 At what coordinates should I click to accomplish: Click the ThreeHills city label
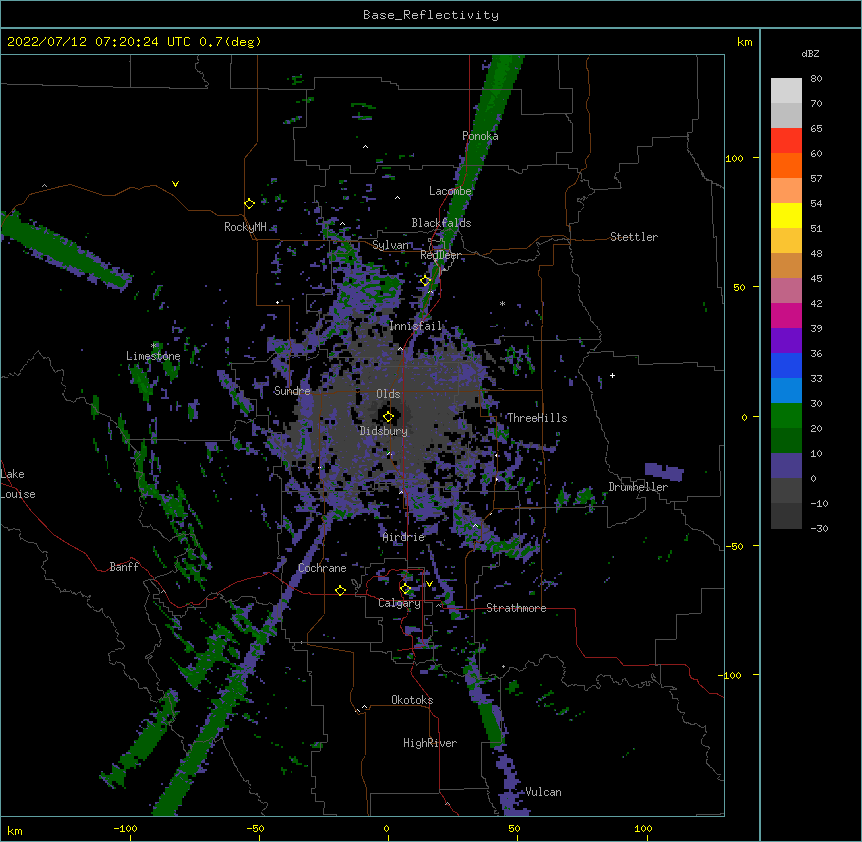pos(537,418)
